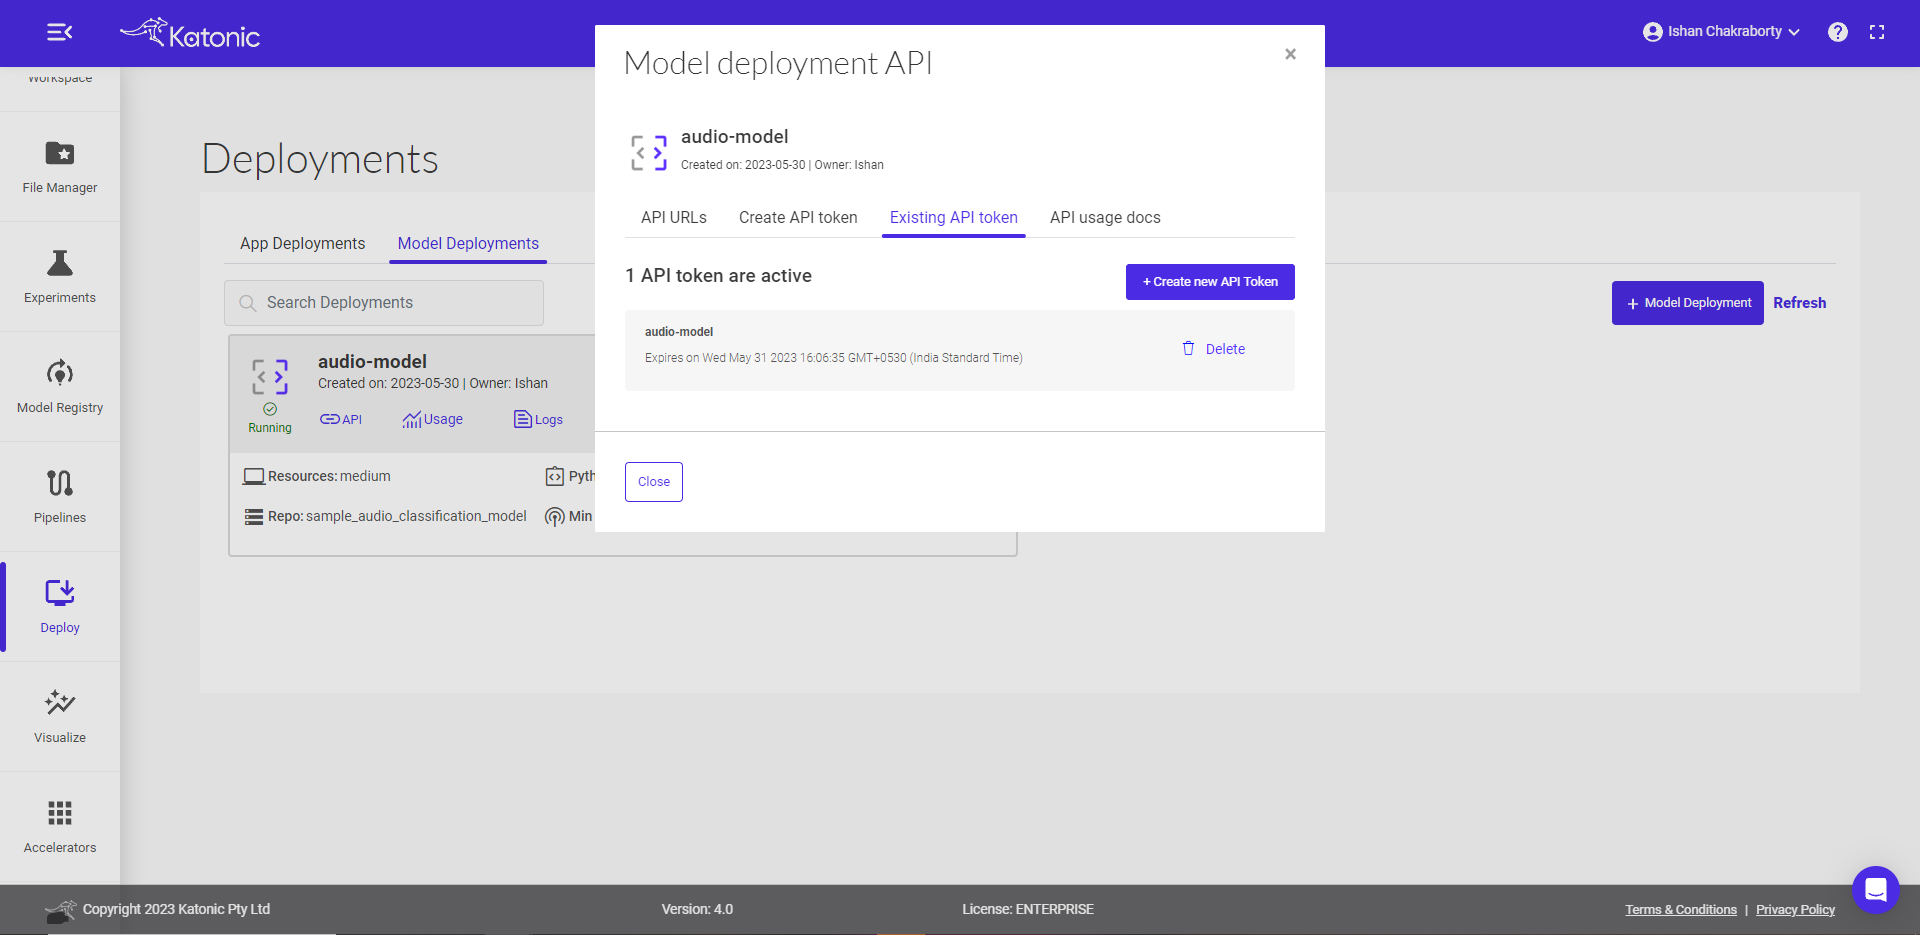Image resolution: width=1920 pixels, height=935 pixels.
Task: Click the '1 API token are active' text
Action: pyautogui.click(x=718, y=276)
